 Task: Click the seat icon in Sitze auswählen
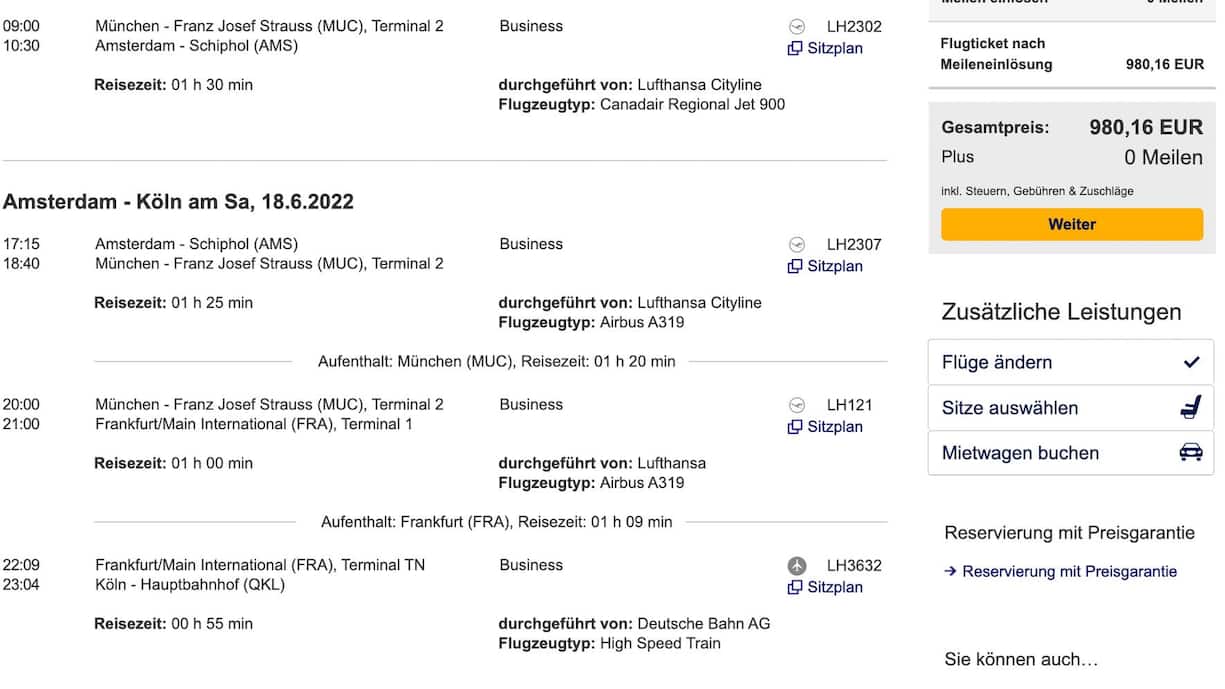coord(1190,408)
